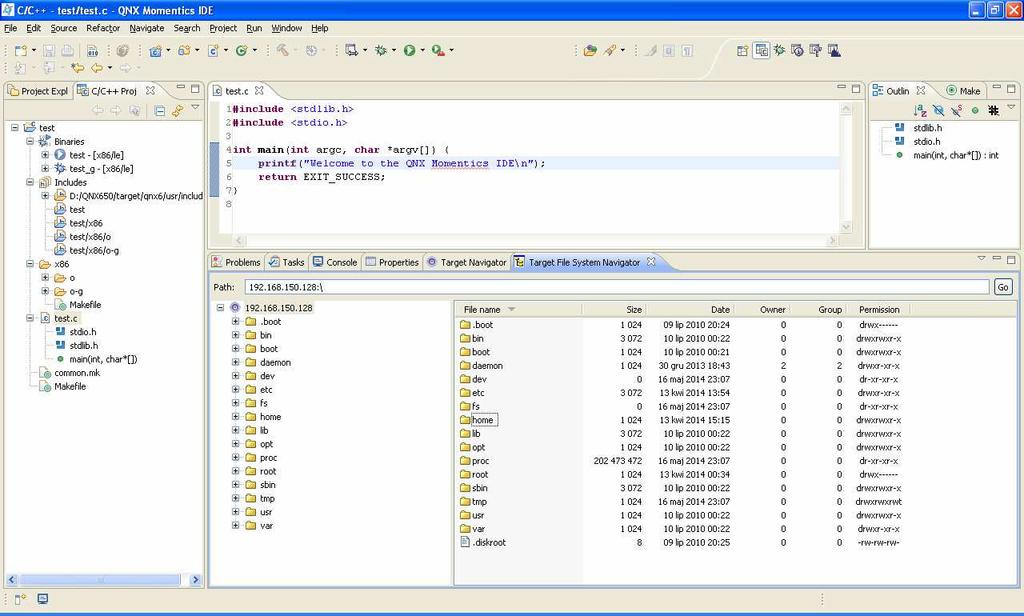Switch to the Project Explorer tab
The image size is (1024, 616).
[38, 91]
